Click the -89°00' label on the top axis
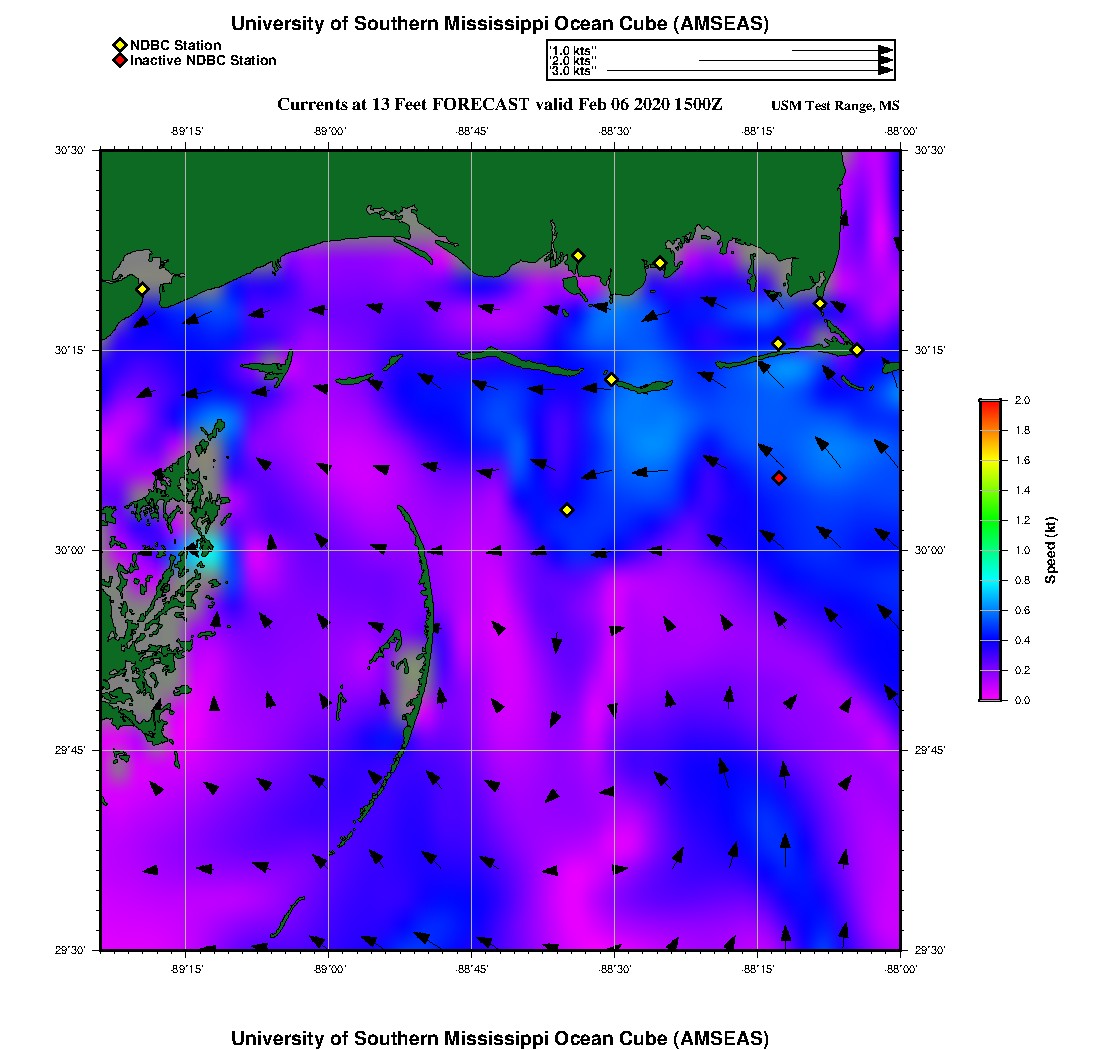Image resolution: width=1100 pixels, height=1050 pixels. (x=330, y=131)
